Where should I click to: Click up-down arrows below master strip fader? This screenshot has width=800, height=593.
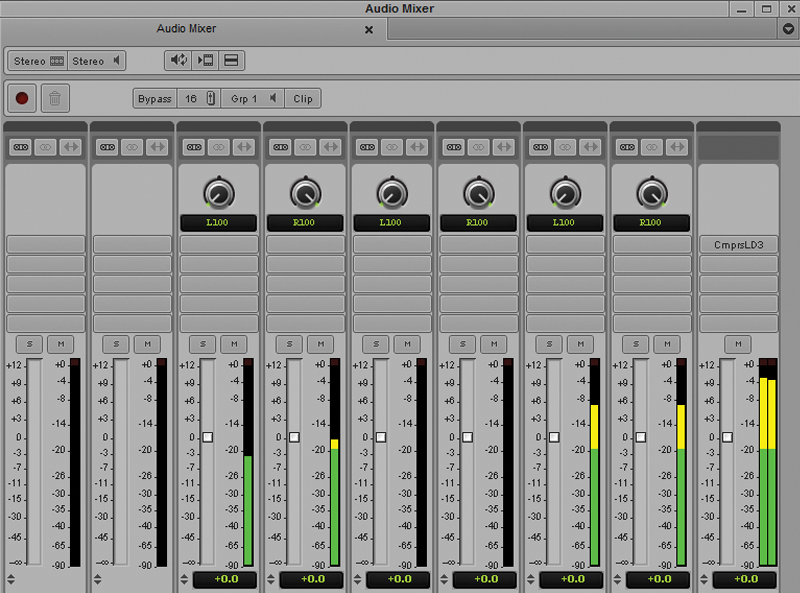point(704,579)
